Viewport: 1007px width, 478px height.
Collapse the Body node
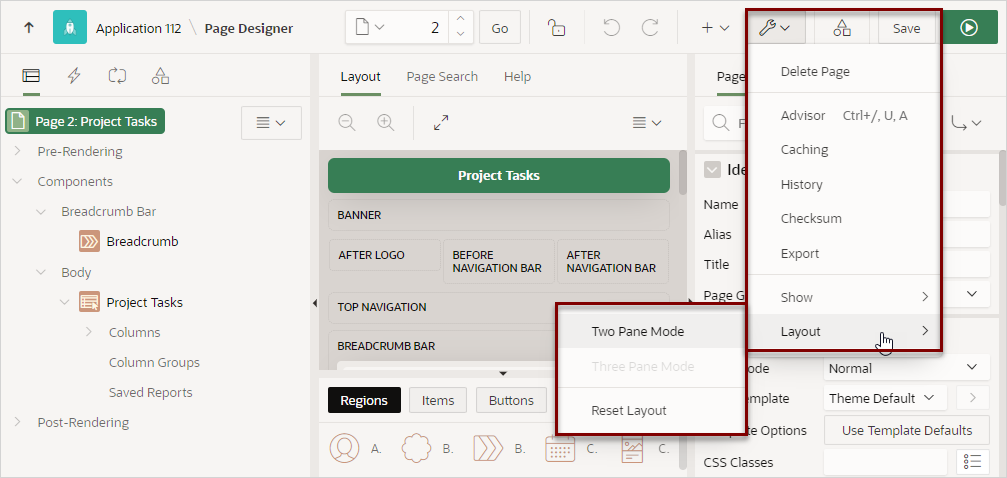[41, 272]
